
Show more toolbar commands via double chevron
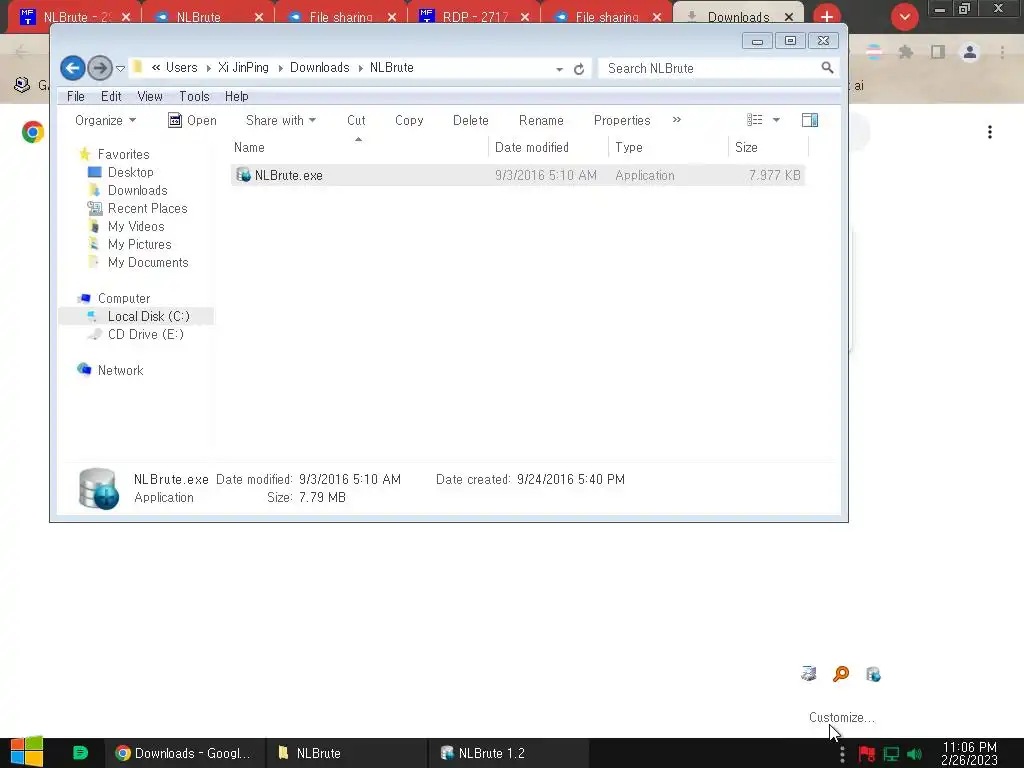pyautogui.click(x=677, y=120)
